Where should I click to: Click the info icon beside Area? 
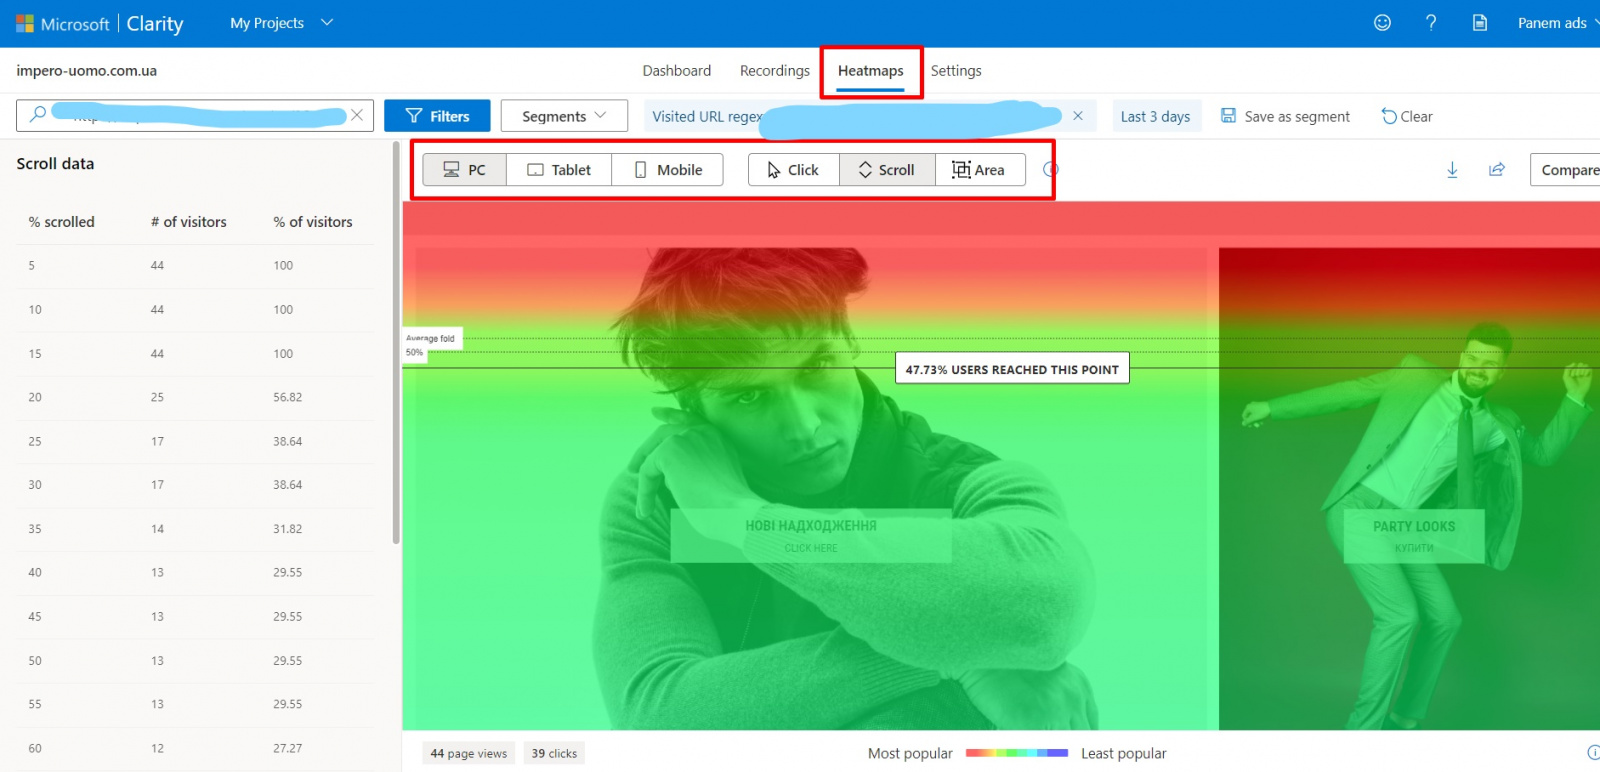pyautogui.click(x=1050, y=169)
